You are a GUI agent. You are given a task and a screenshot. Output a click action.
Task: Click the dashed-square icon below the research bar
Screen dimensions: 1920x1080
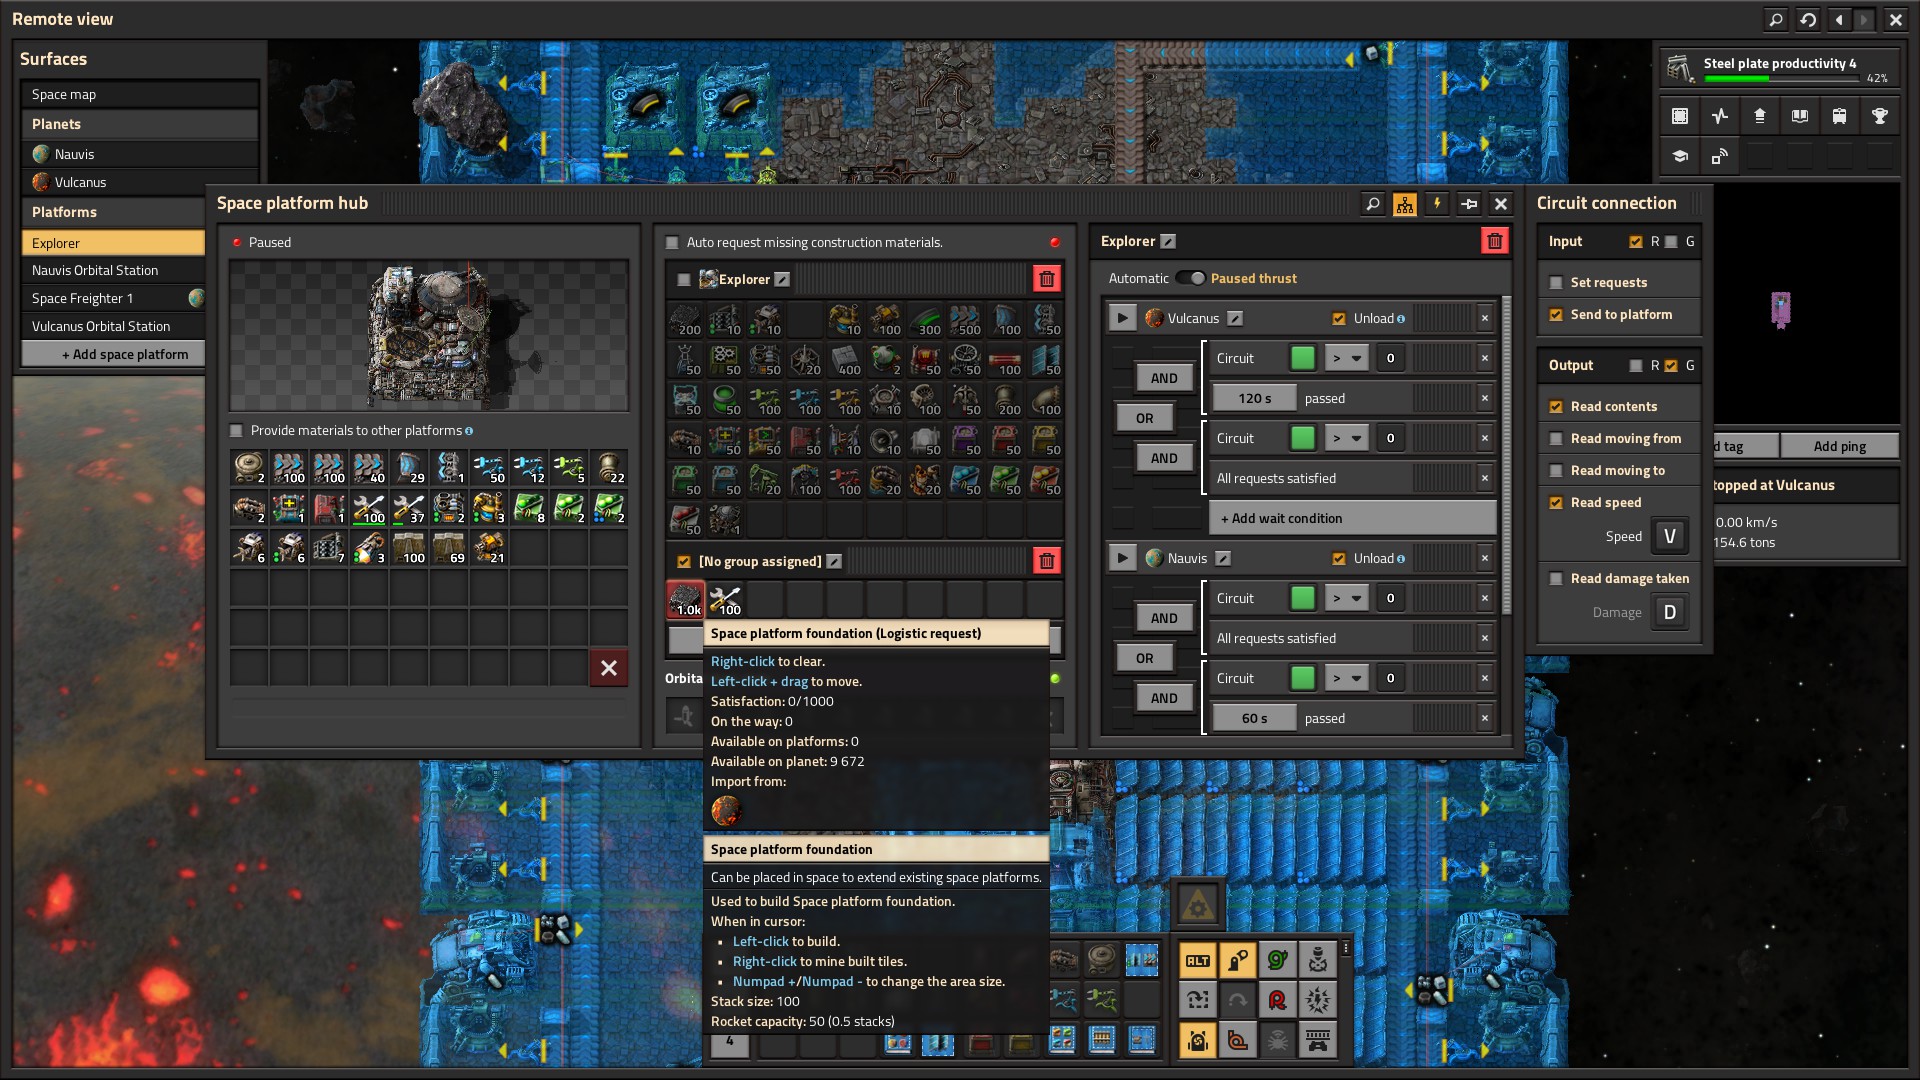tap(1680, 116)
